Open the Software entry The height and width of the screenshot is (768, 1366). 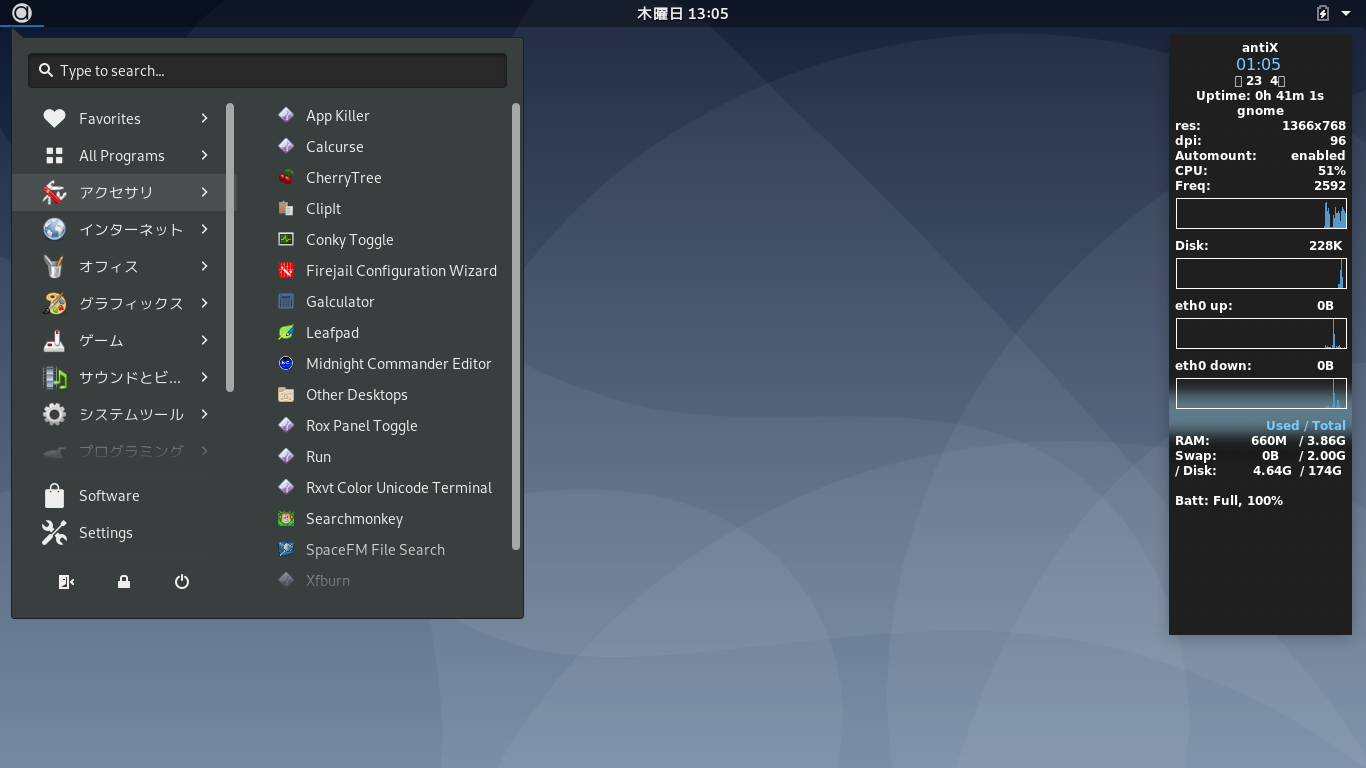(x=124, y=496)
